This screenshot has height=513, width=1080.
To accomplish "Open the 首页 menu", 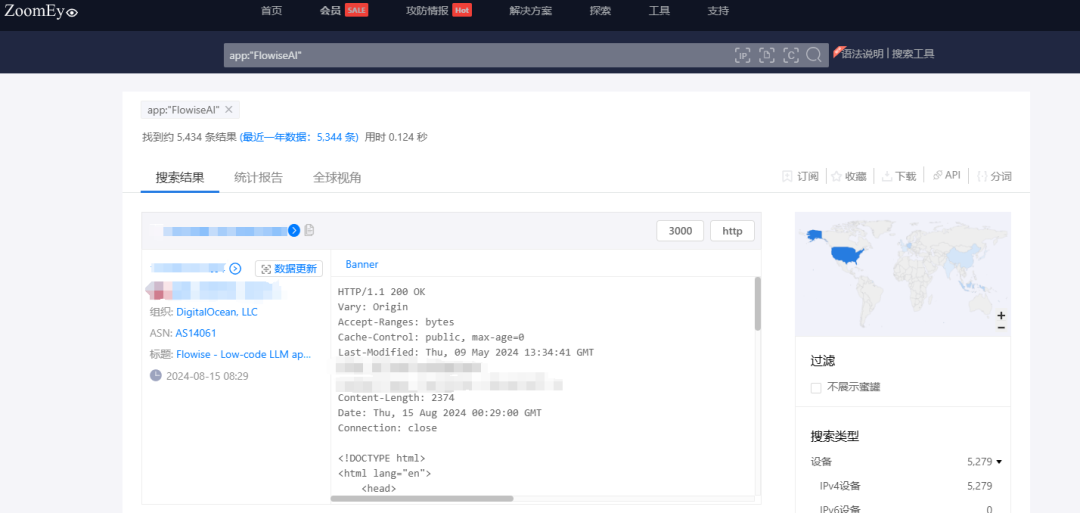I will click(271, 10).
